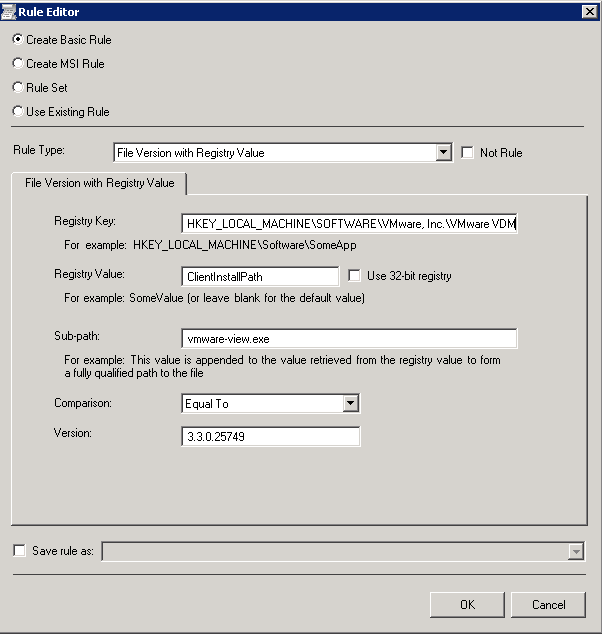602x634 pixels.
Task: Click the Sub-path label
Action: point(77,336)
